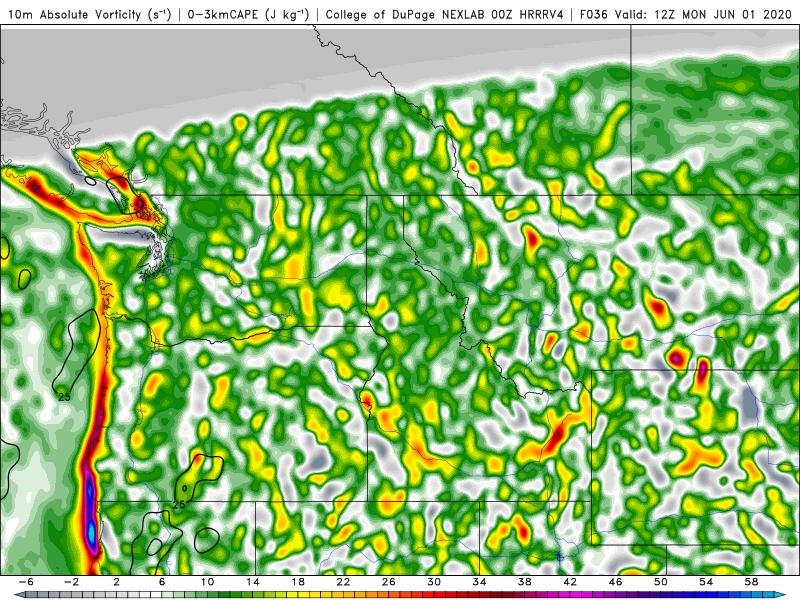Click the "46" color scale label
Image resolution: width=800 pixels, height=600 pixels.
pos(615,582)
